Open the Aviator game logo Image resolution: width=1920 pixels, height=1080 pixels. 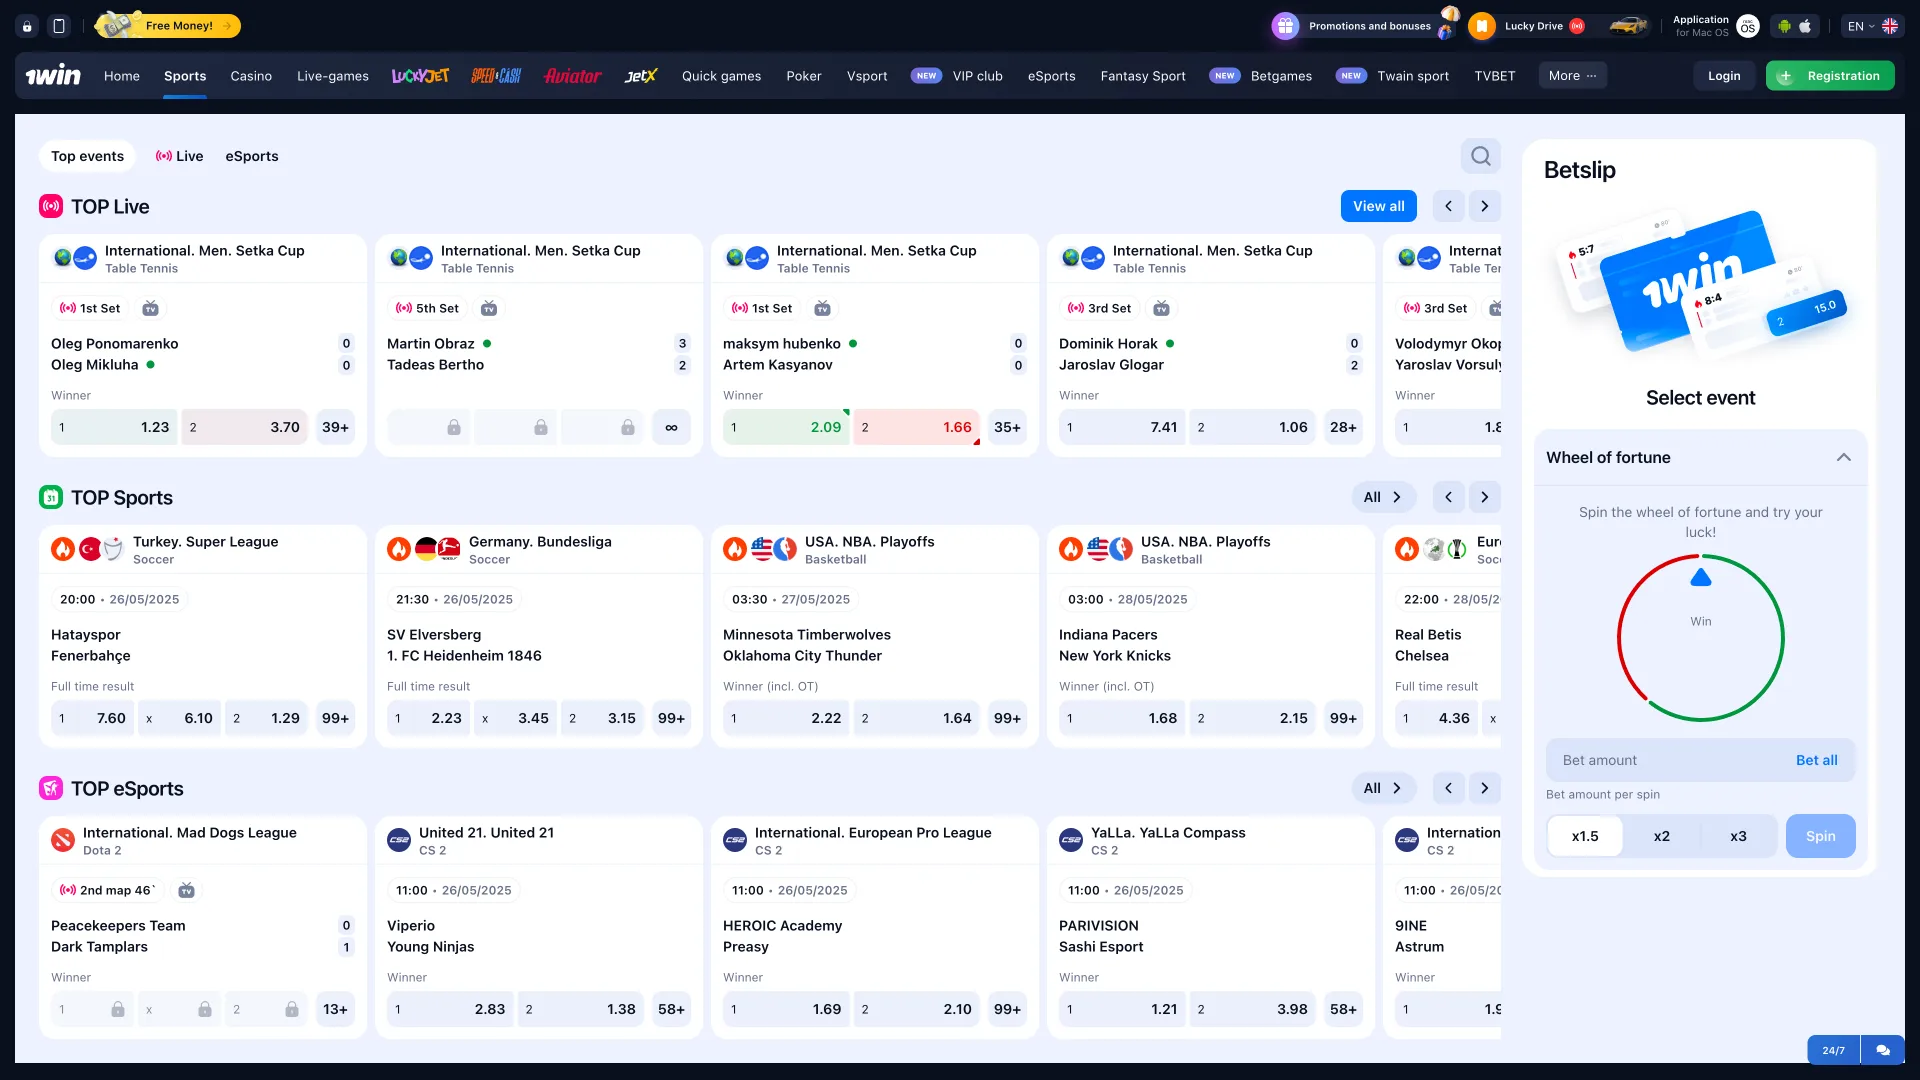(573, 76)
